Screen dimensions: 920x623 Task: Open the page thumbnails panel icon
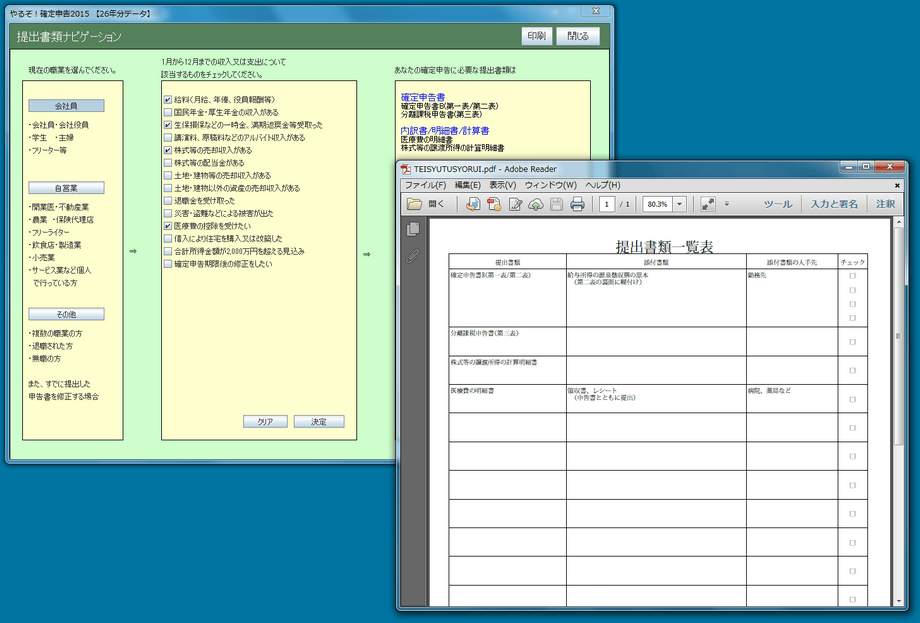413,229
